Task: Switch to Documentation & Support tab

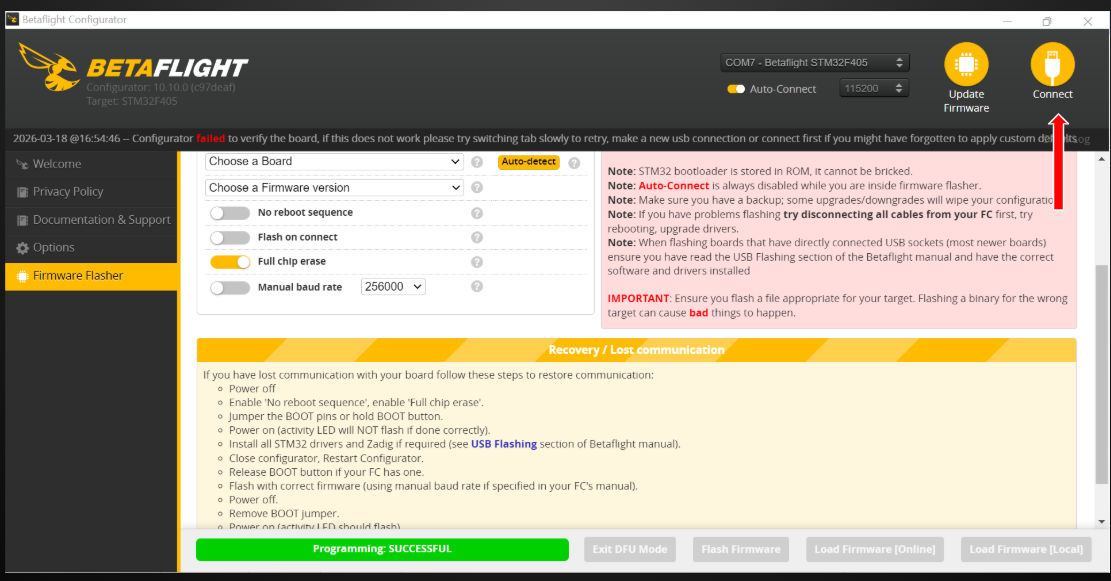Action: click(x=101, y=220)
